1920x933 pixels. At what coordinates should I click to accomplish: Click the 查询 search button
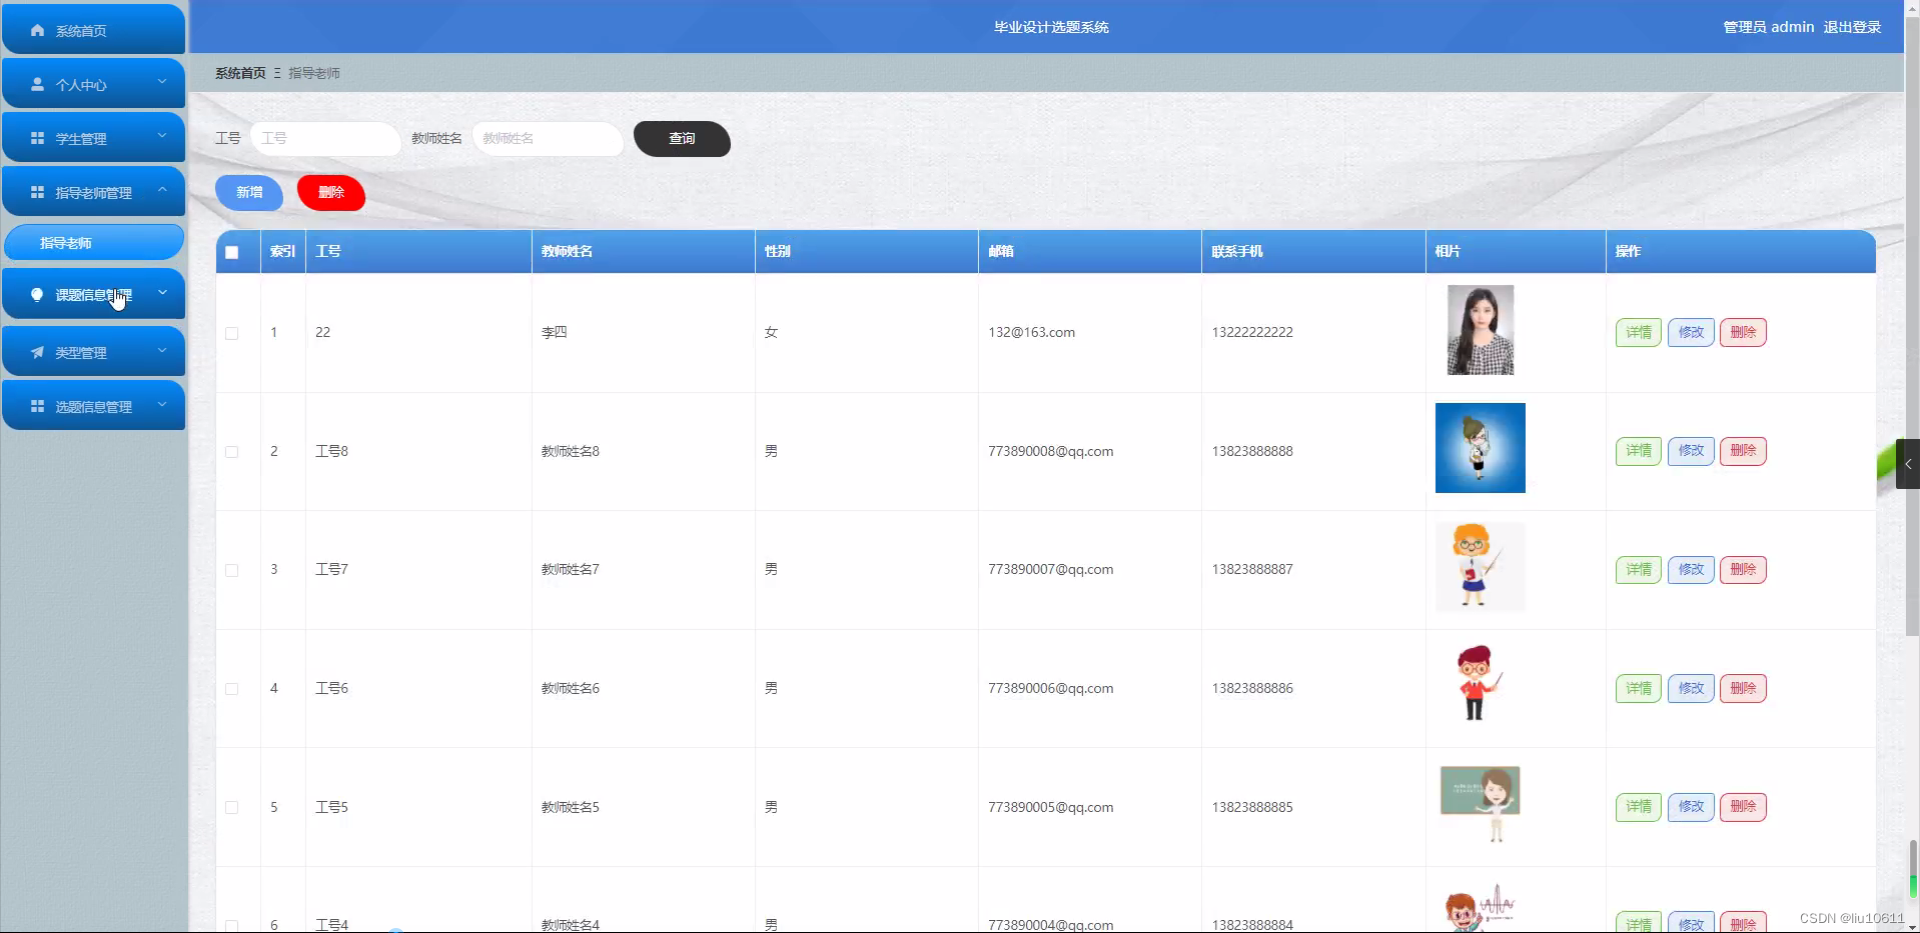[x=682, y=139]
